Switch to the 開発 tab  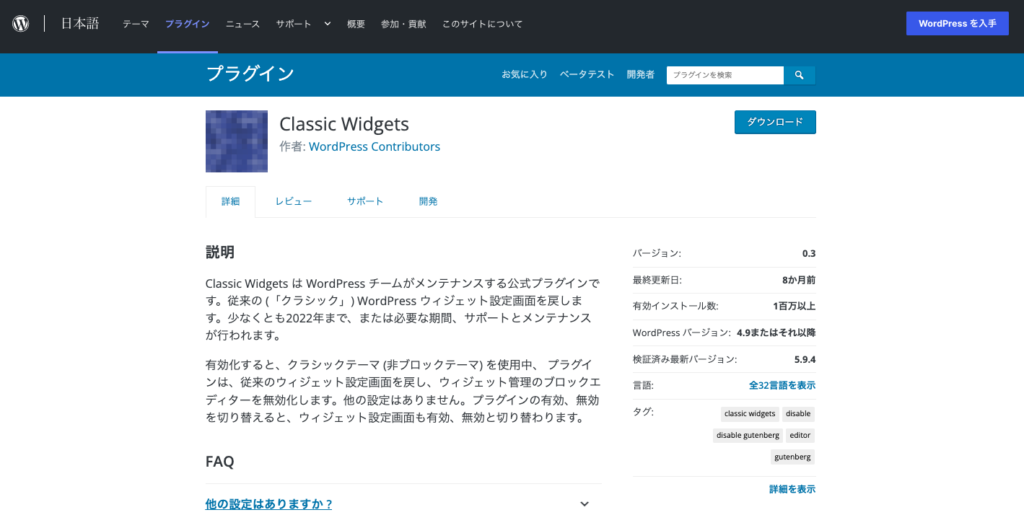pos(428,202)
